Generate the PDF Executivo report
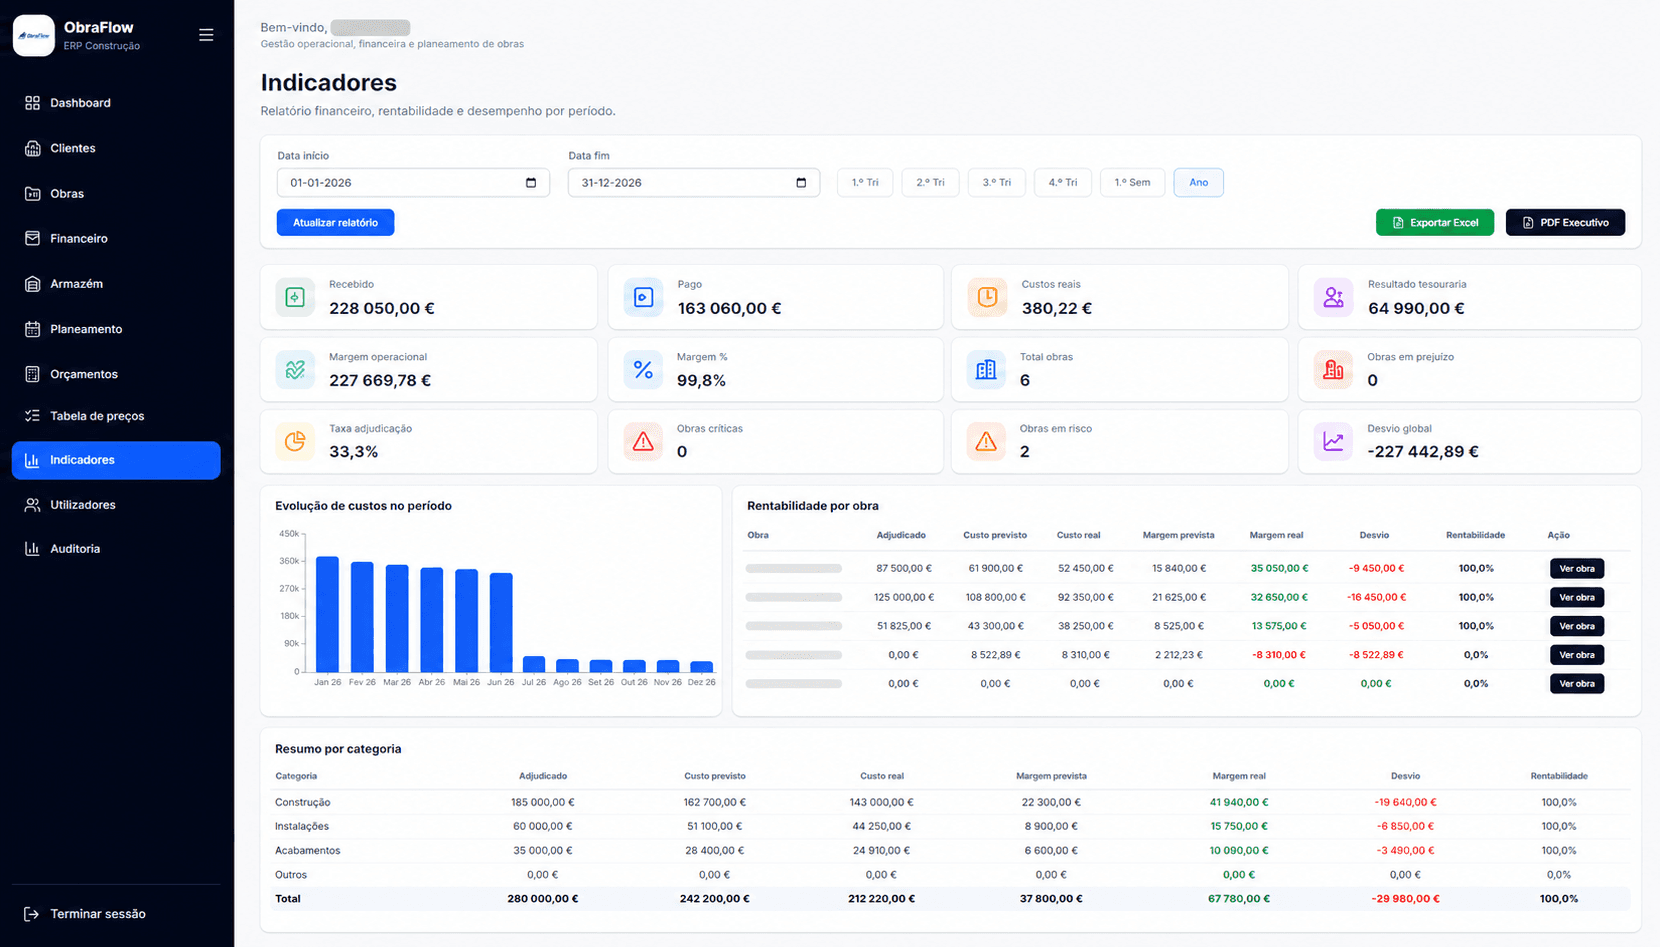Screen dimensions: 1660x947 (x=1565, y=222)
